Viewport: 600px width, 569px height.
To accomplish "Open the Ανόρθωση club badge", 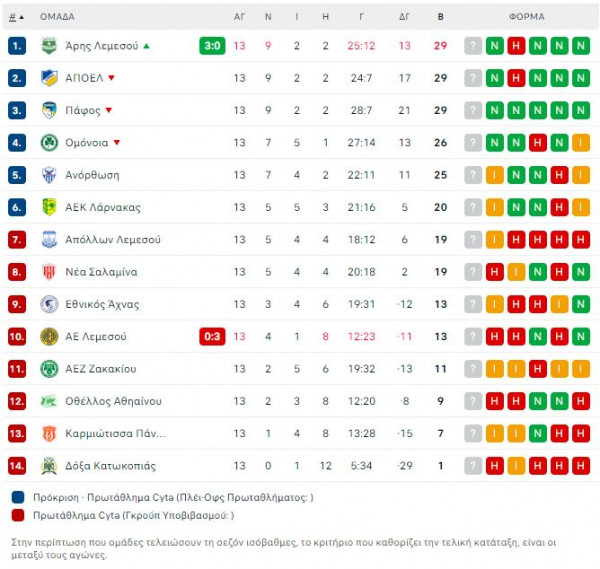I will pos(49,175).
